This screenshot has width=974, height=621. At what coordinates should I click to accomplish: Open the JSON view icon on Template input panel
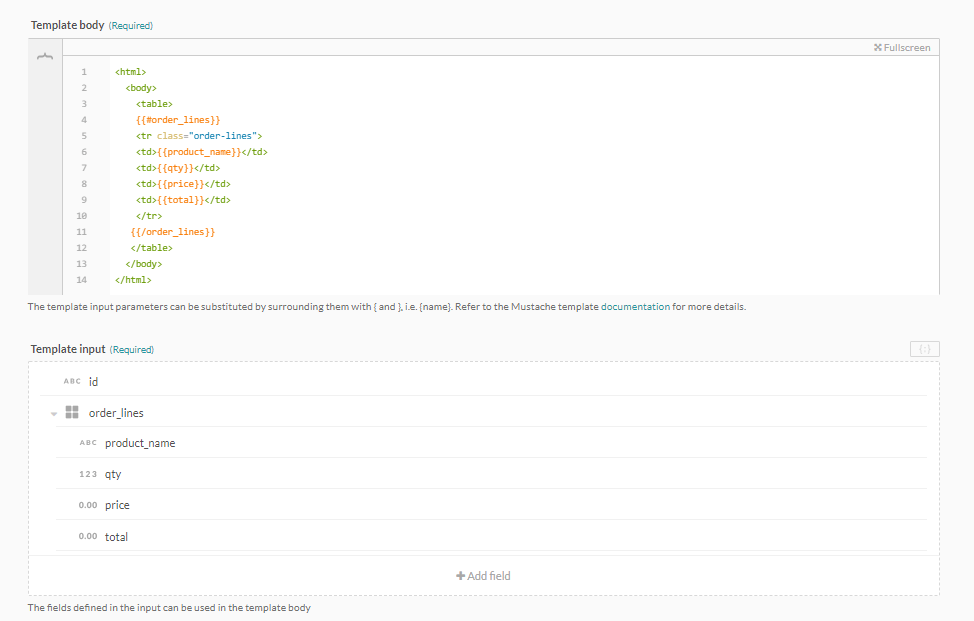click(924, 348)
